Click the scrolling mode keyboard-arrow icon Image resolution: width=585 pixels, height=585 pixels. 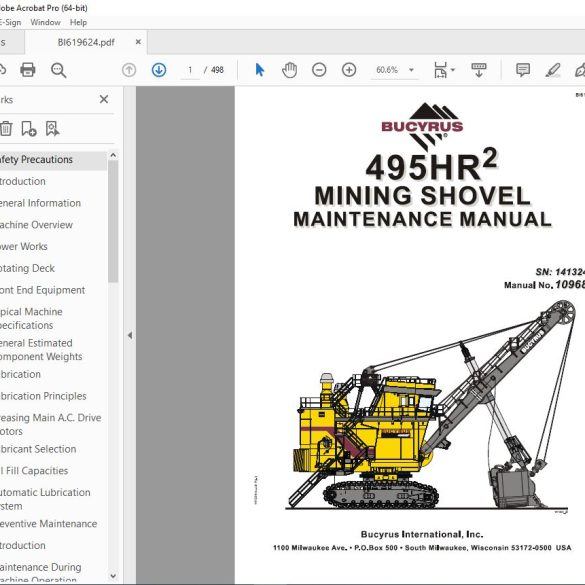(x=479, y=70)
